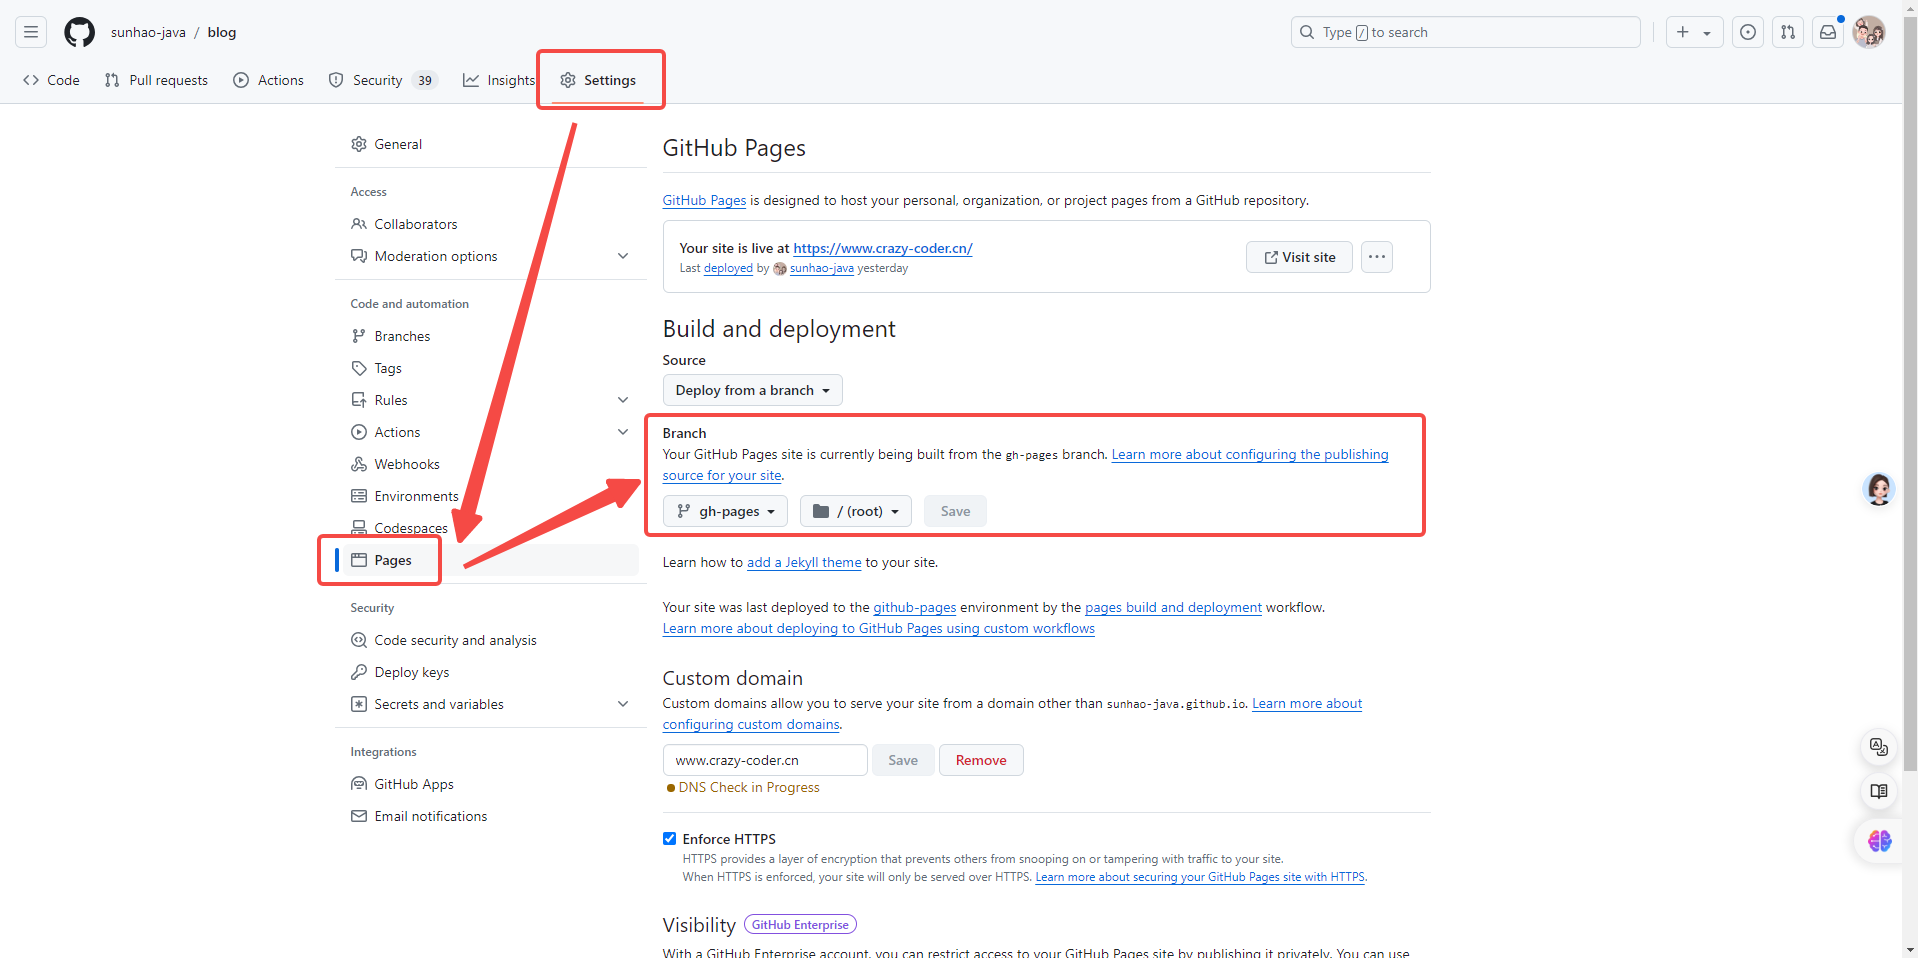The height and width of the screenshot is (958, 1918).
Task: Click the floating avatar widget on right
Action: click(x=1879, y=489)
